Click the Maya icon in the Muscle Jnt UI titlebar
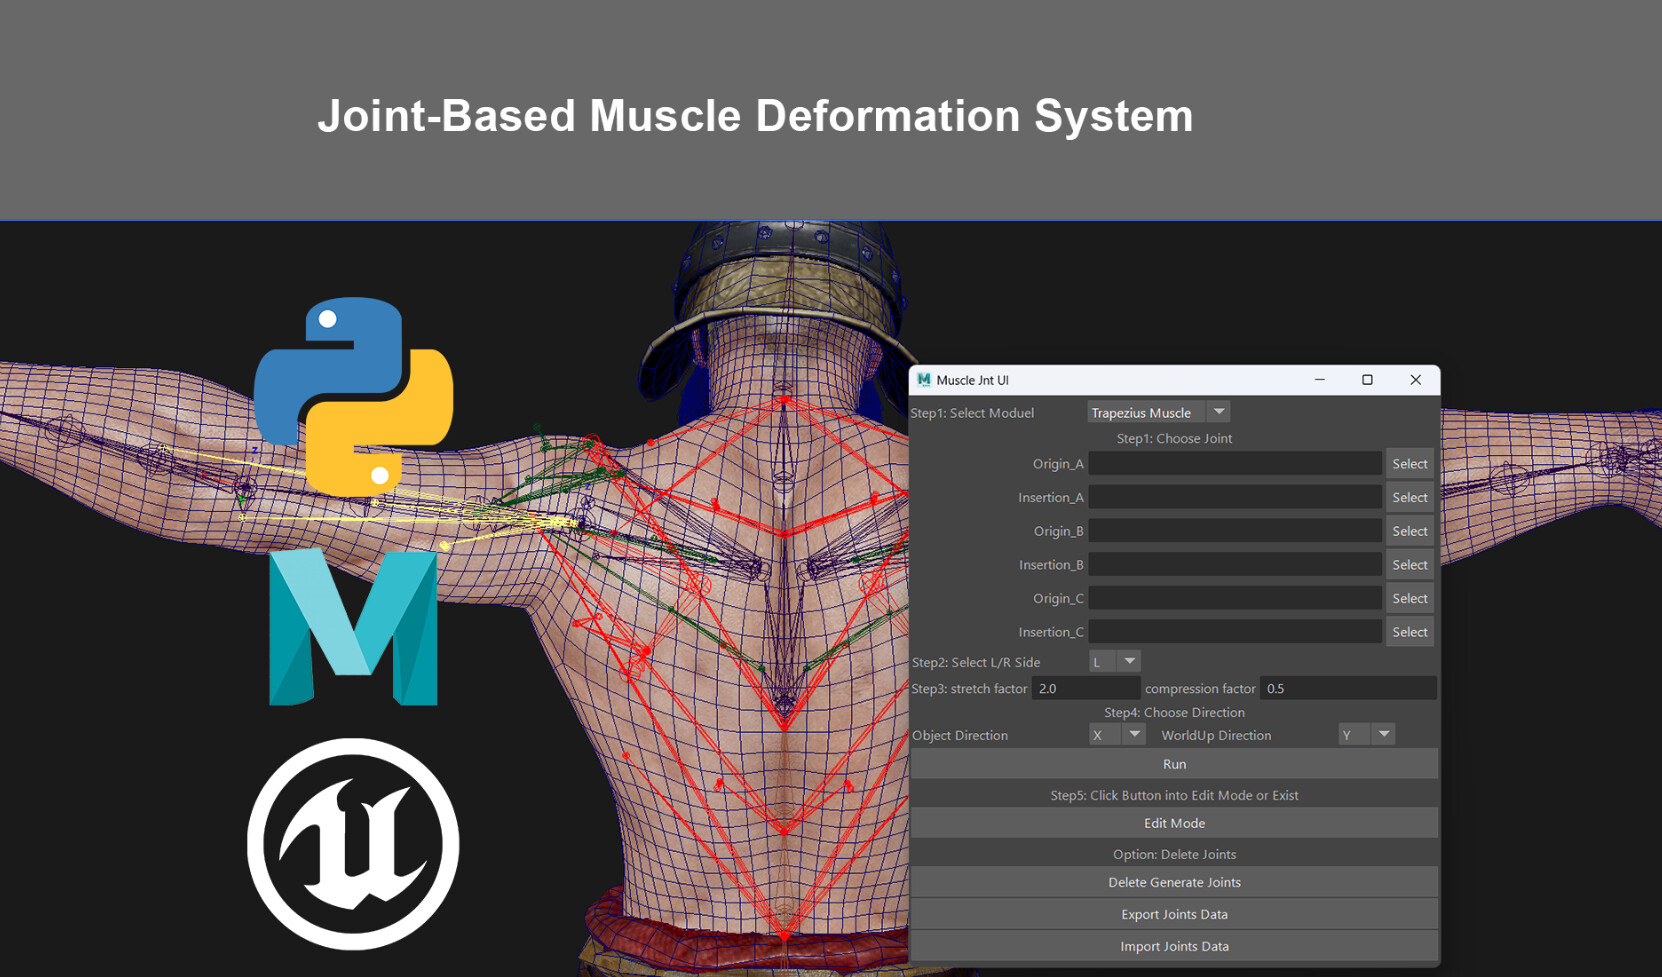The height and width of the screenshot is (977, 1662). (x=923, y=380)
